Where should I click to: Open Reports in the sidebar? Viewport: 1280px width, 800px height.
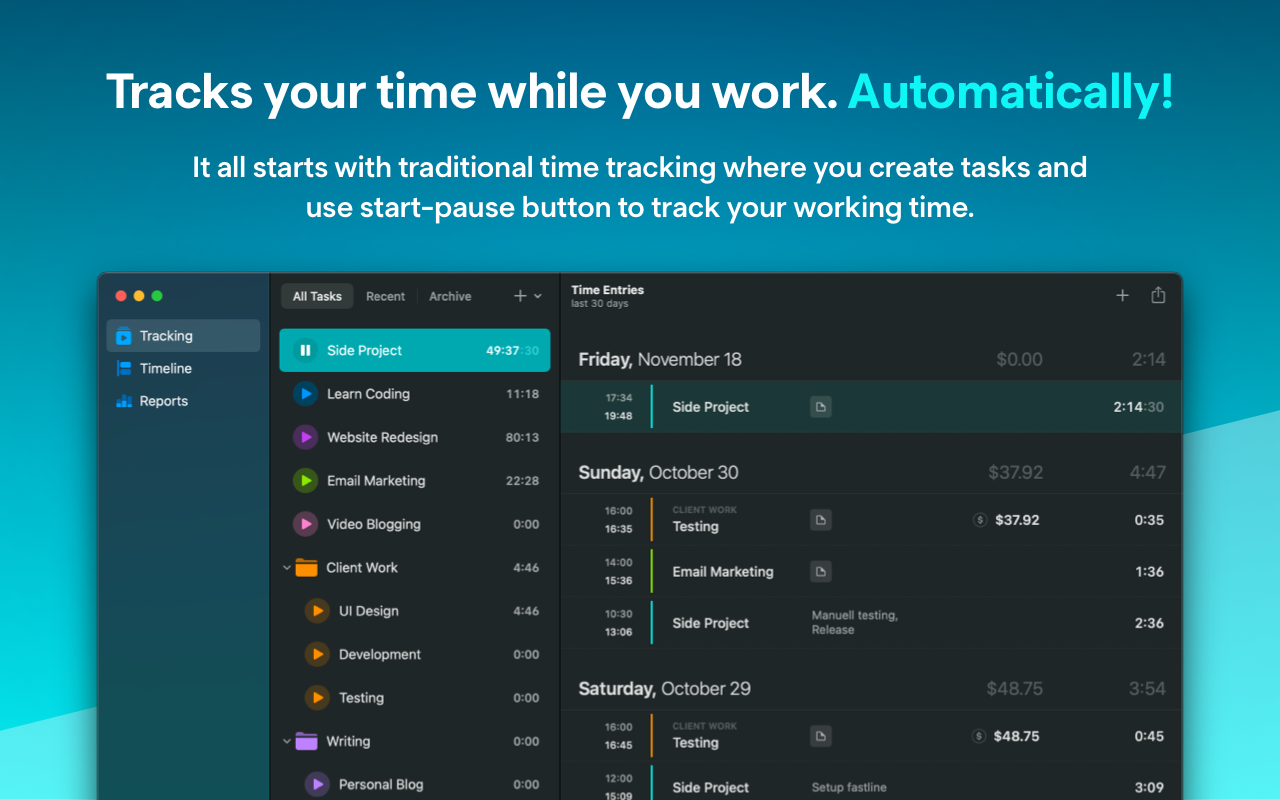coord(164,401)
